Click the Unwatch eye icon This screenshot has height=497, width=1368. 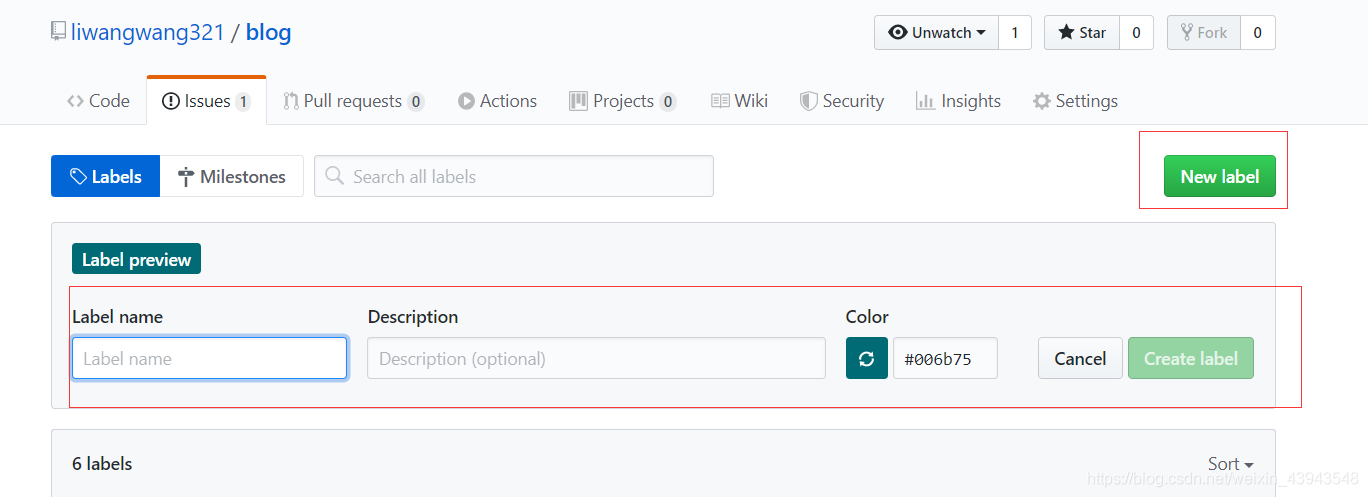click(898, 33)
